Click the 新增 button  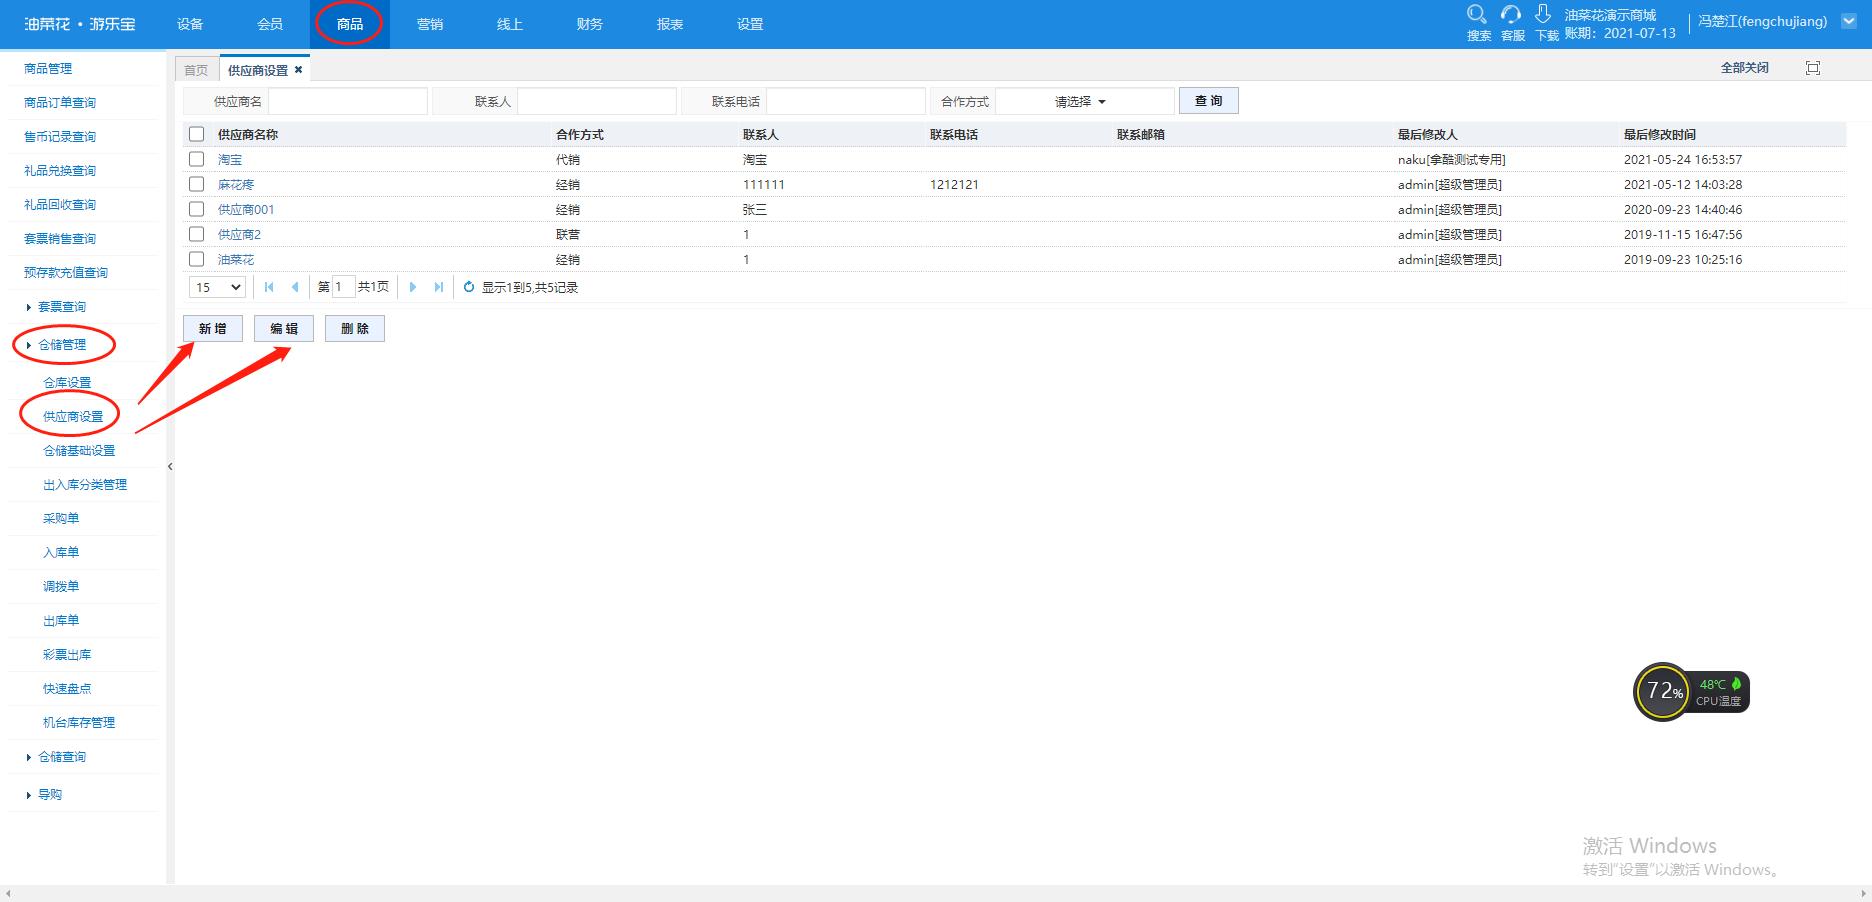213,329
